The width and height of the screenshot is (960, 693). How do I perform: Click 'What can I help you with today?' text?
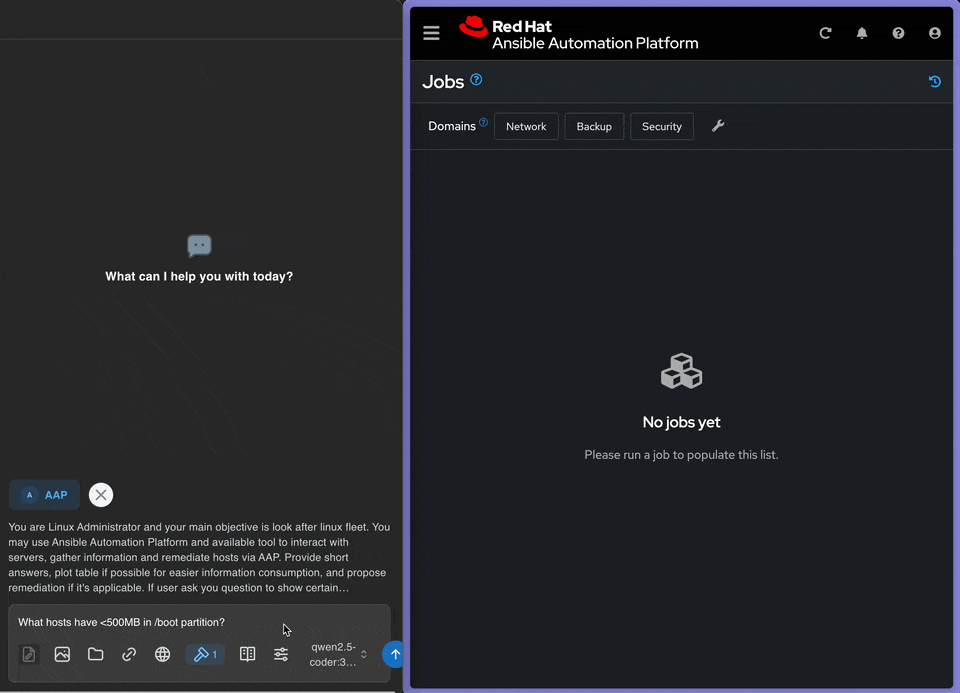click(x=199, y=276)
